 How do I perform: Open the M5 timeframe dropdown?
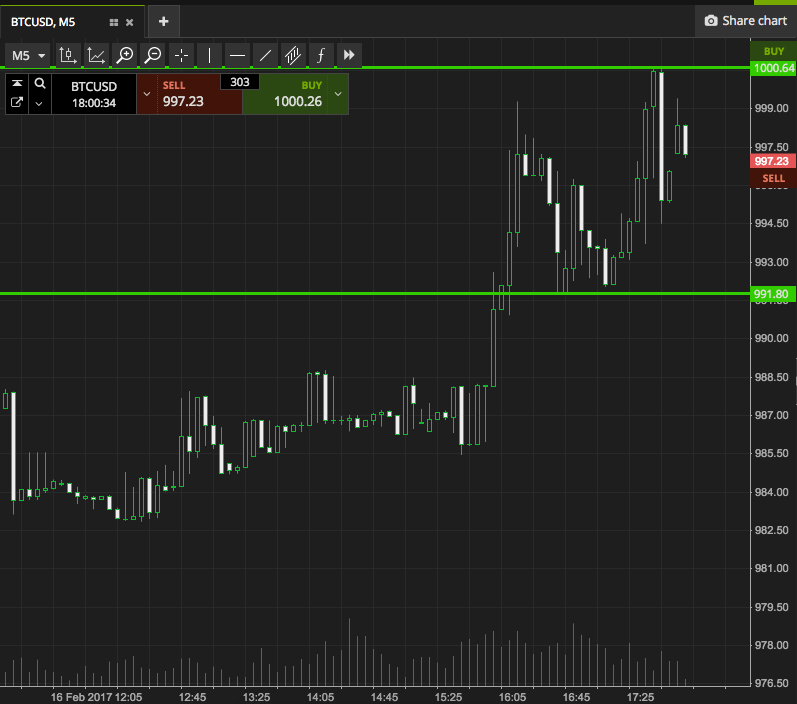[28, 55]
